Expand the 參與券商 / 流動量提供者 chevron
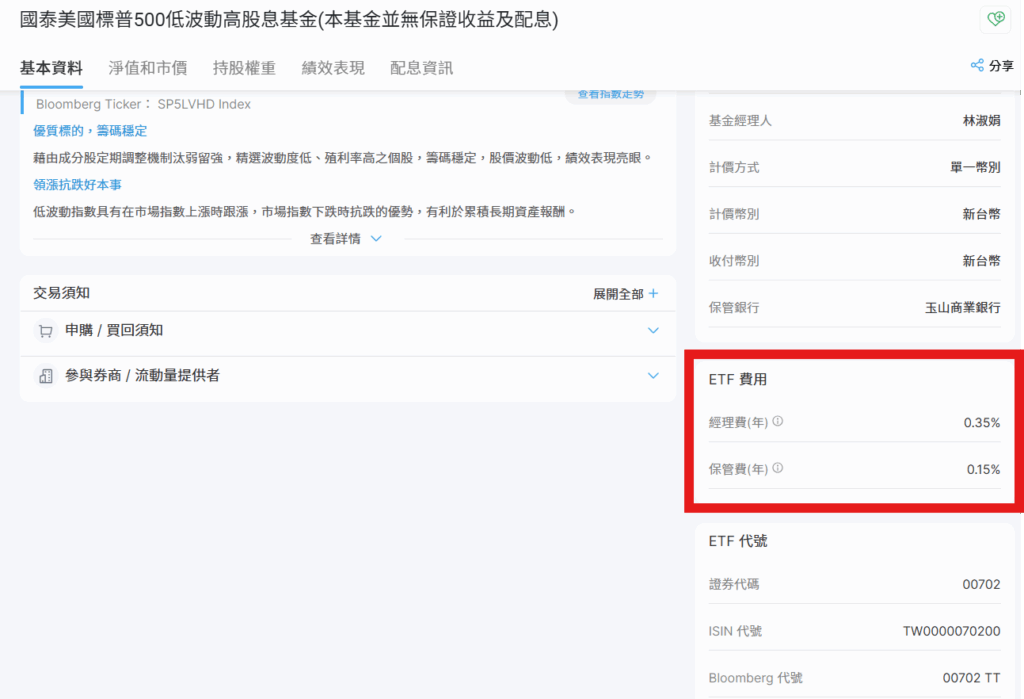 [653, 376]
